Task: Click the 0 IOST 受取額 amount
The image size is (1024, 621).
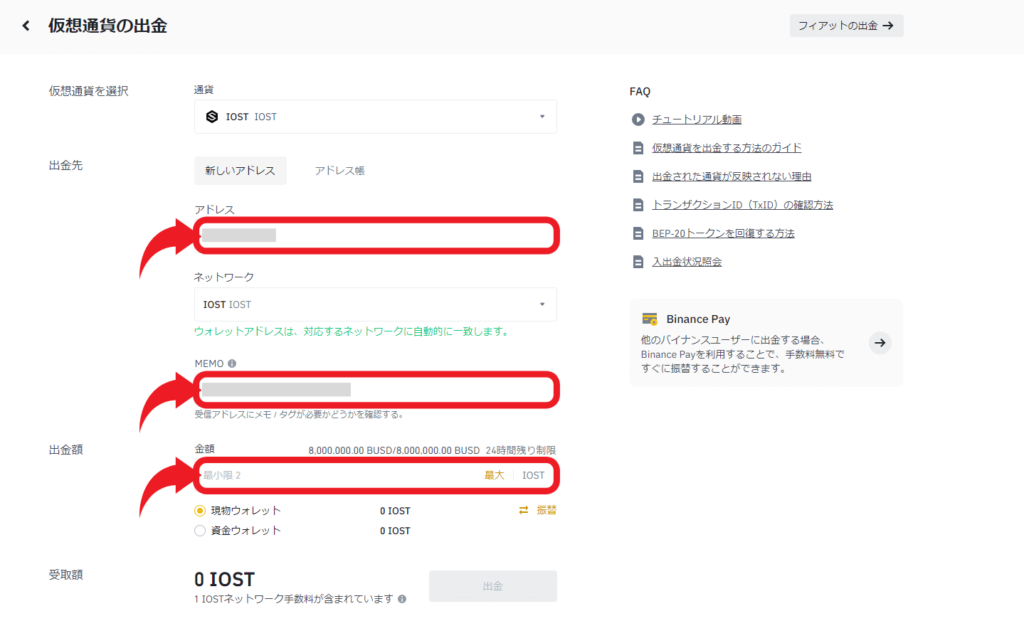Action: tap(225, 579)
